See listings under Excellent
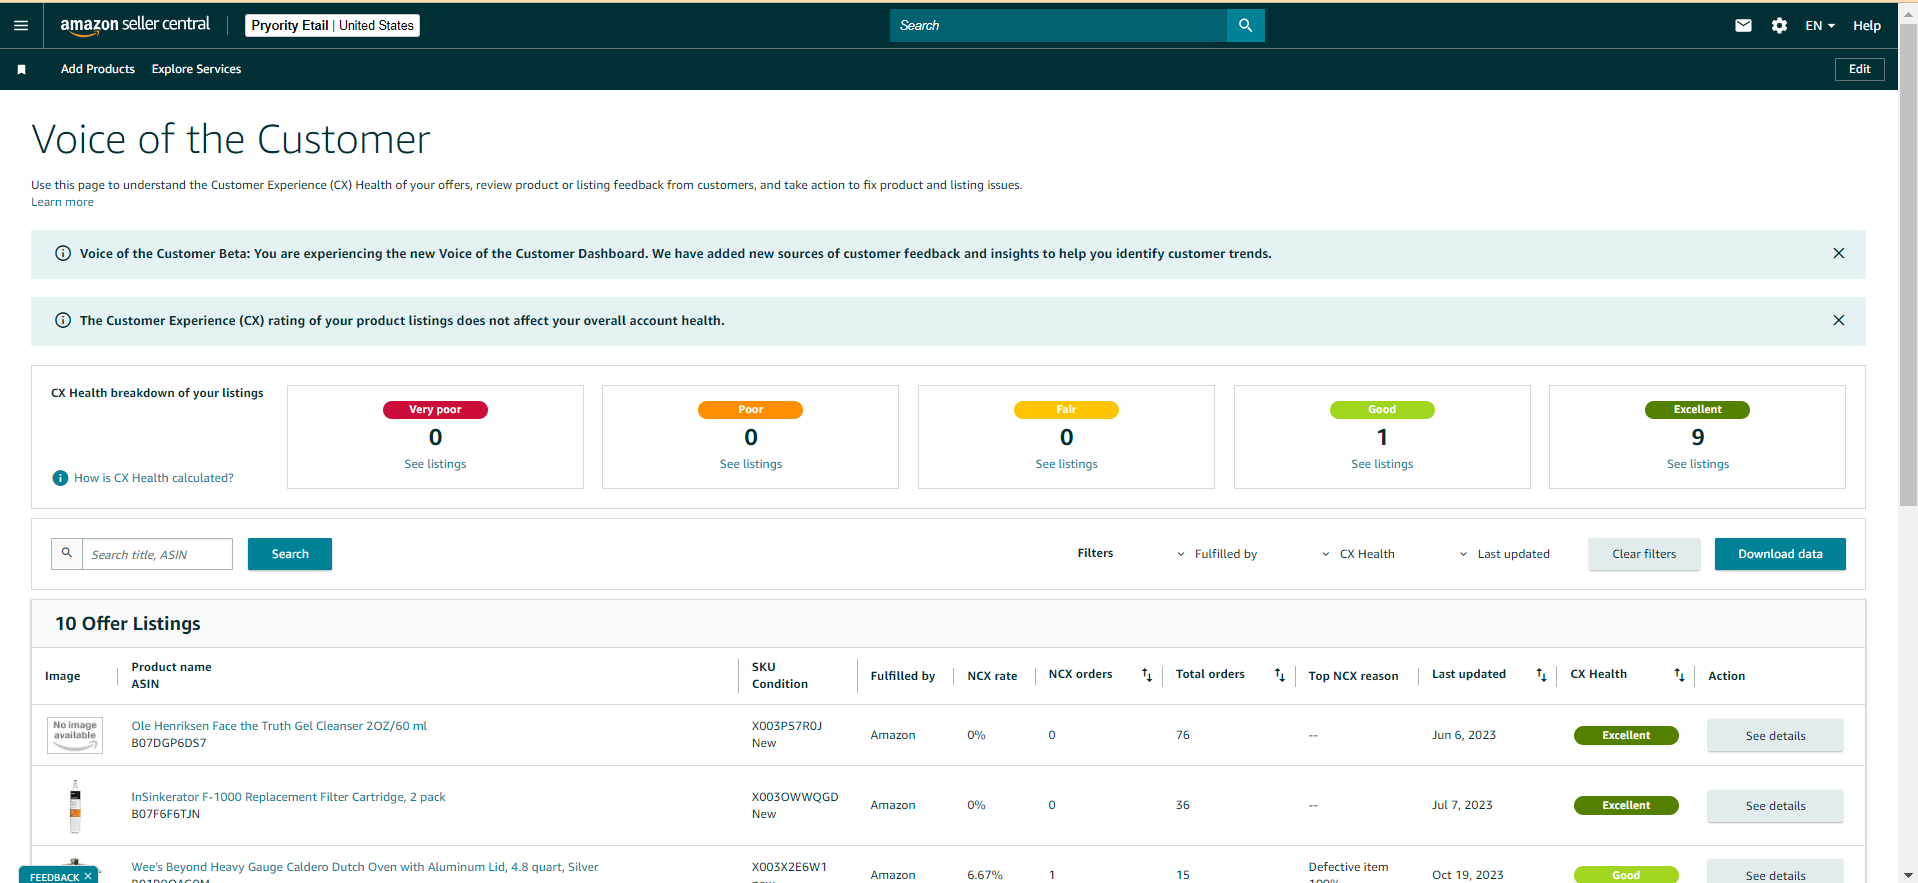Screen dimensions: 1918x883 pos(1697,464)
